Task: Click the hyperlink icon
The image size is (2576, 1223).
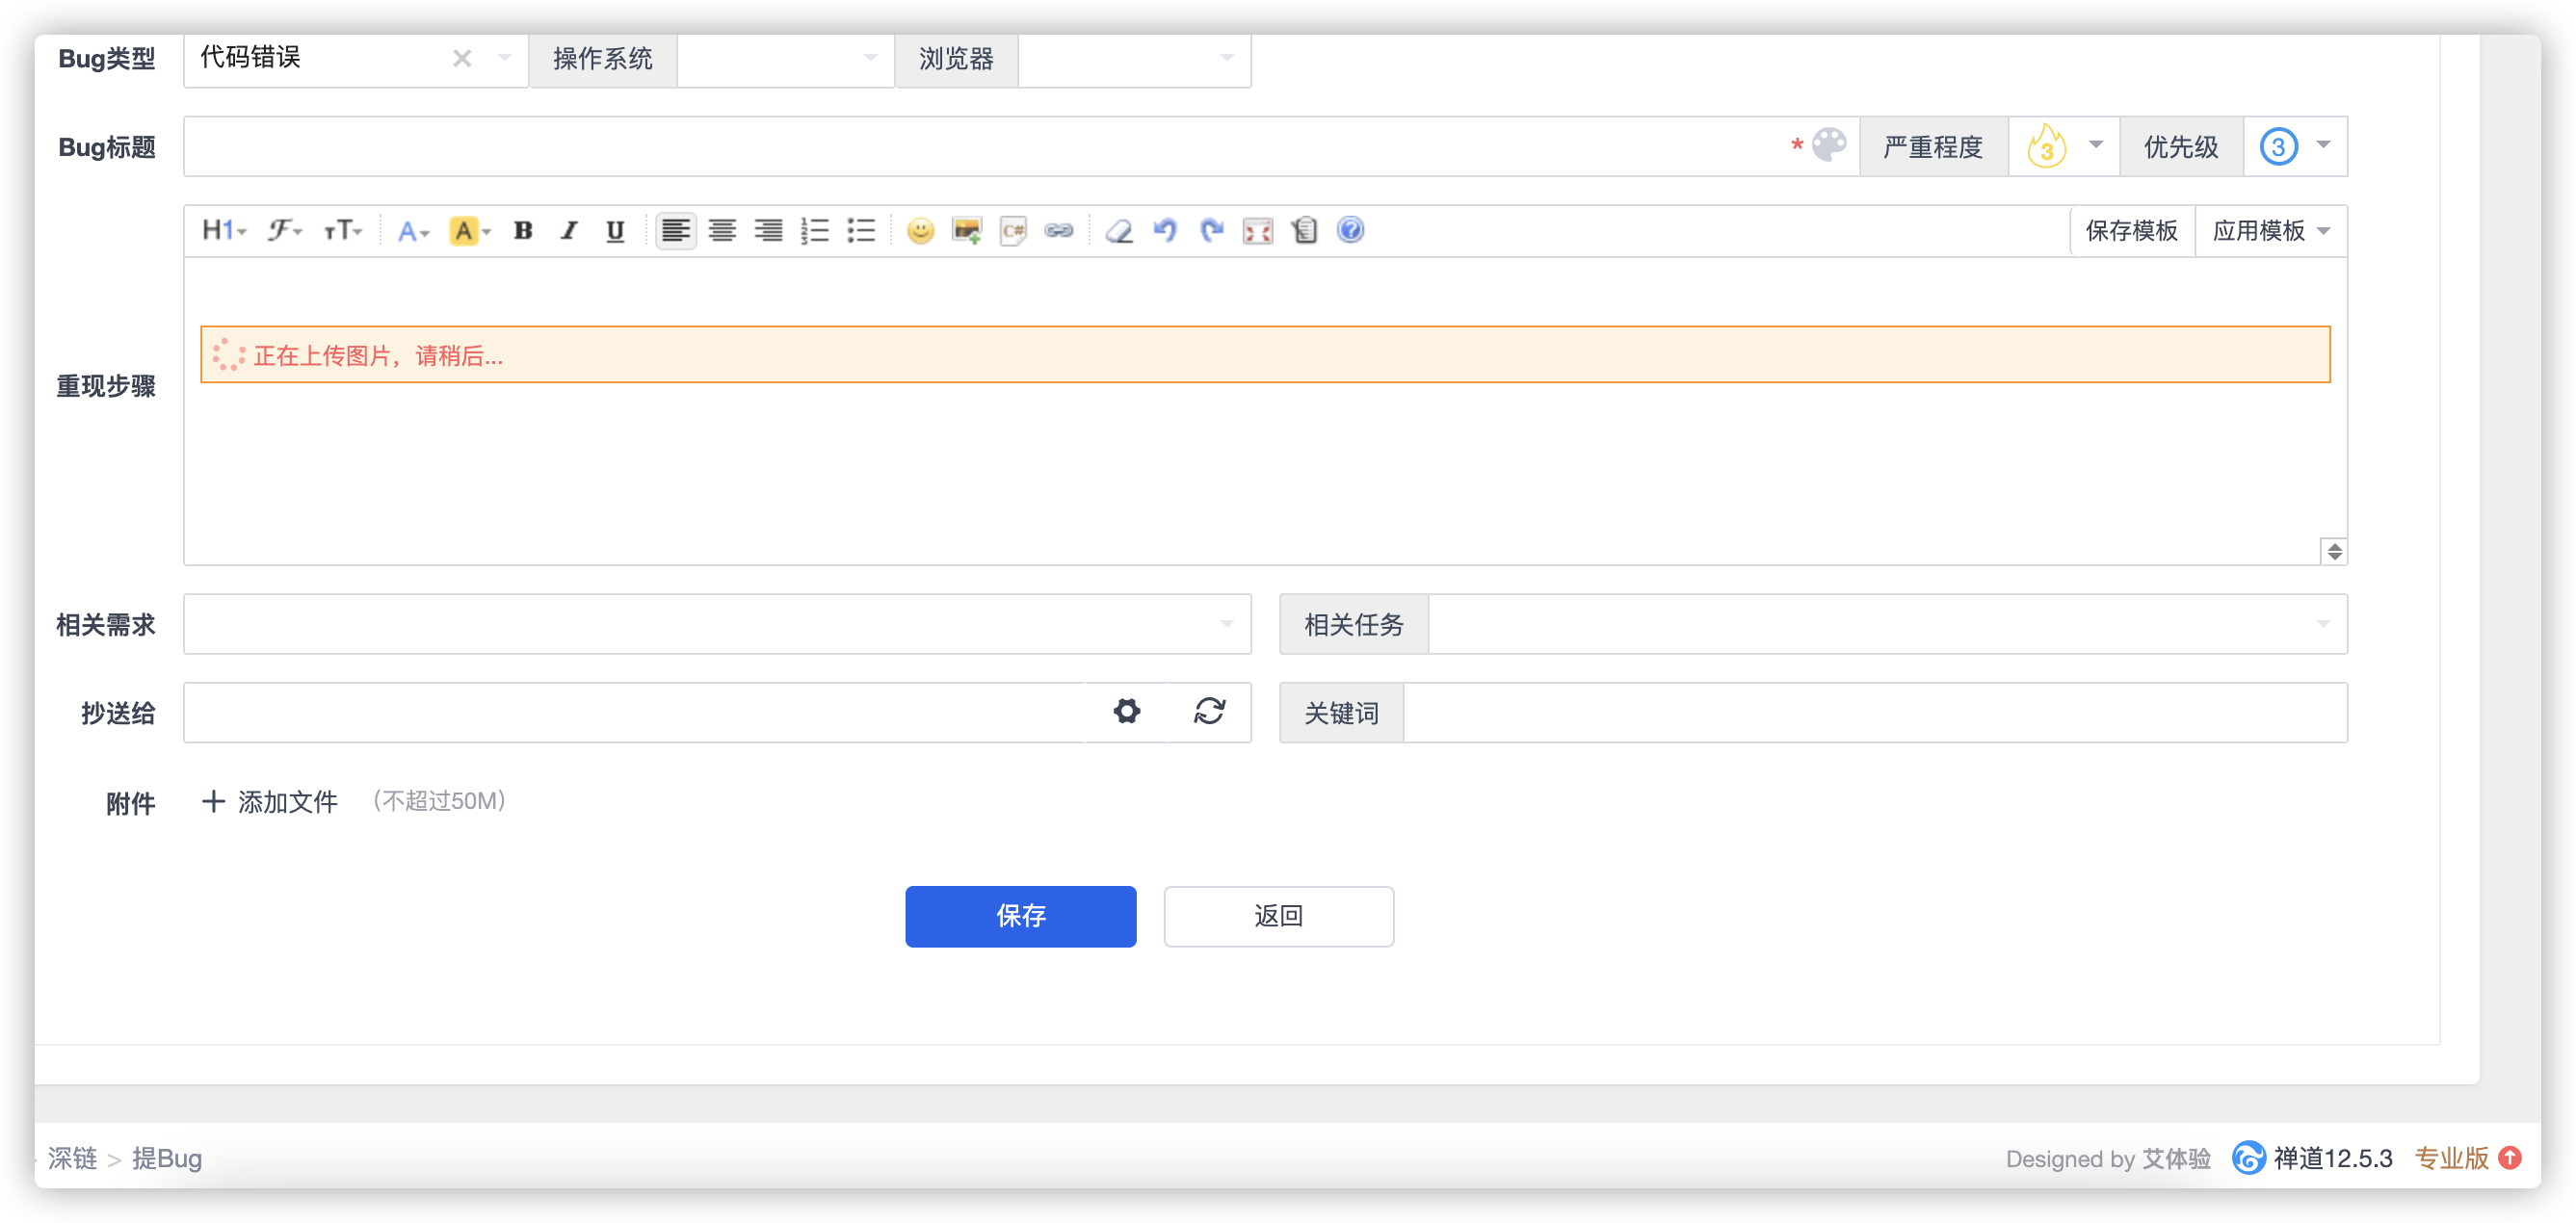Action: [x=1059, y=231]
